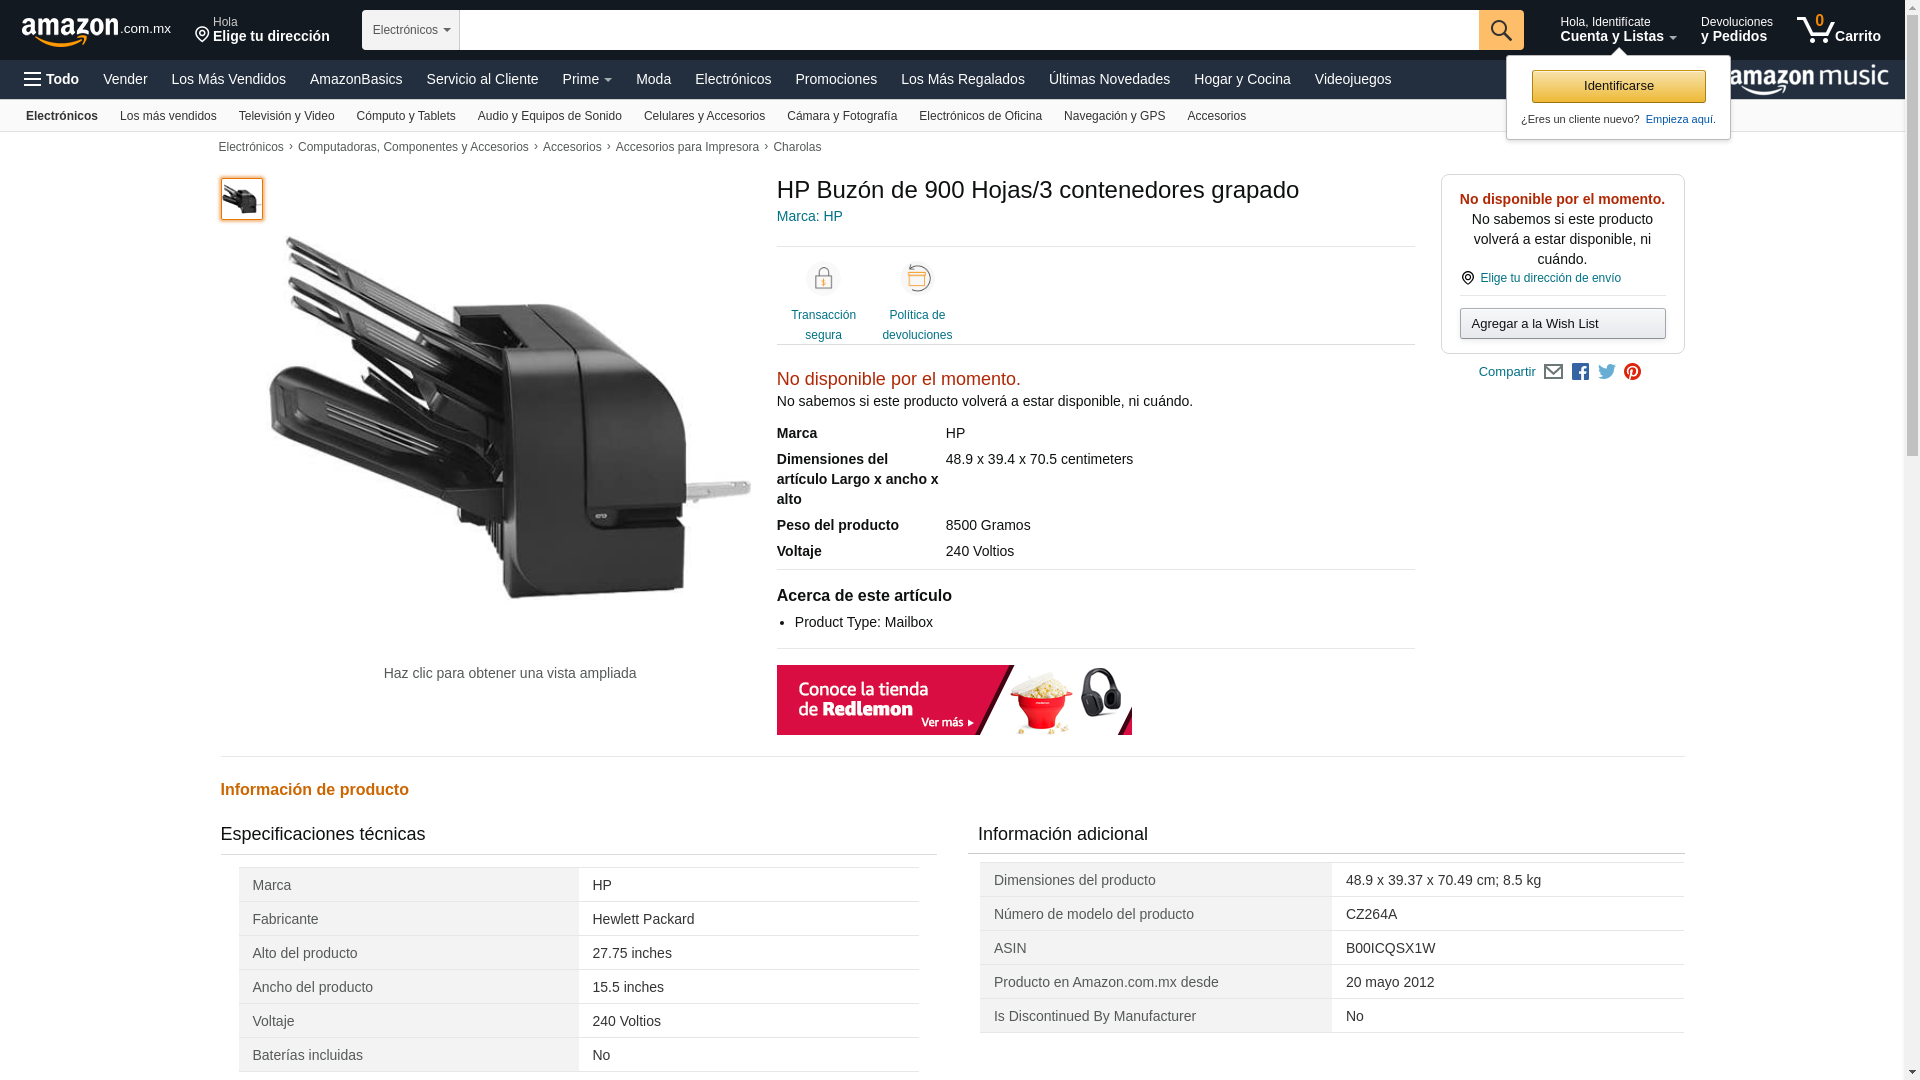Viewport: 1920px width, 1080px height.
Task: Expand the Electrónicos search category dropdown
Action: 411,30
